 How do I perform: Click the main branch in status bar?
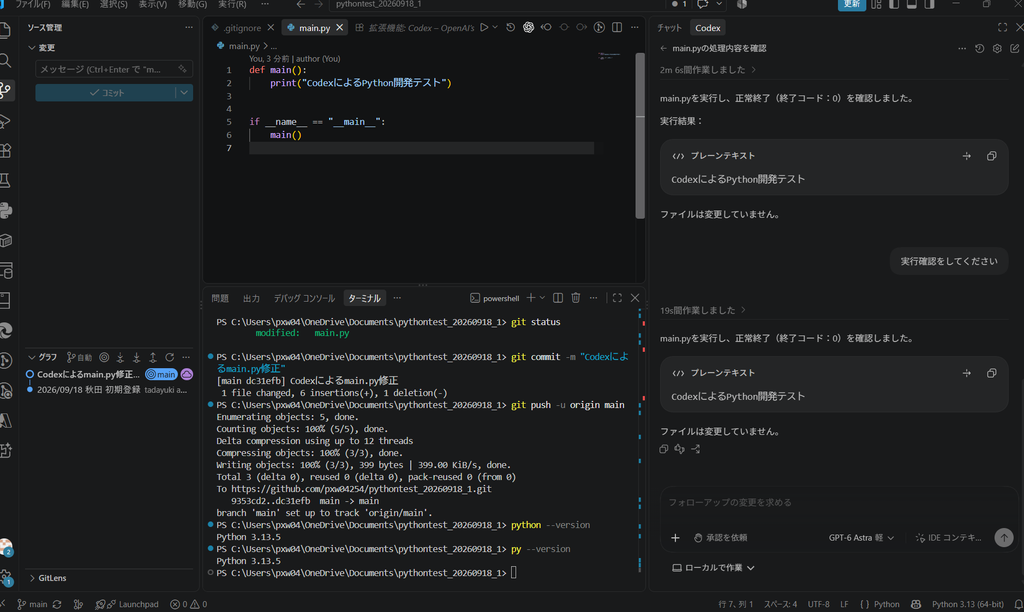pos(32,604)
